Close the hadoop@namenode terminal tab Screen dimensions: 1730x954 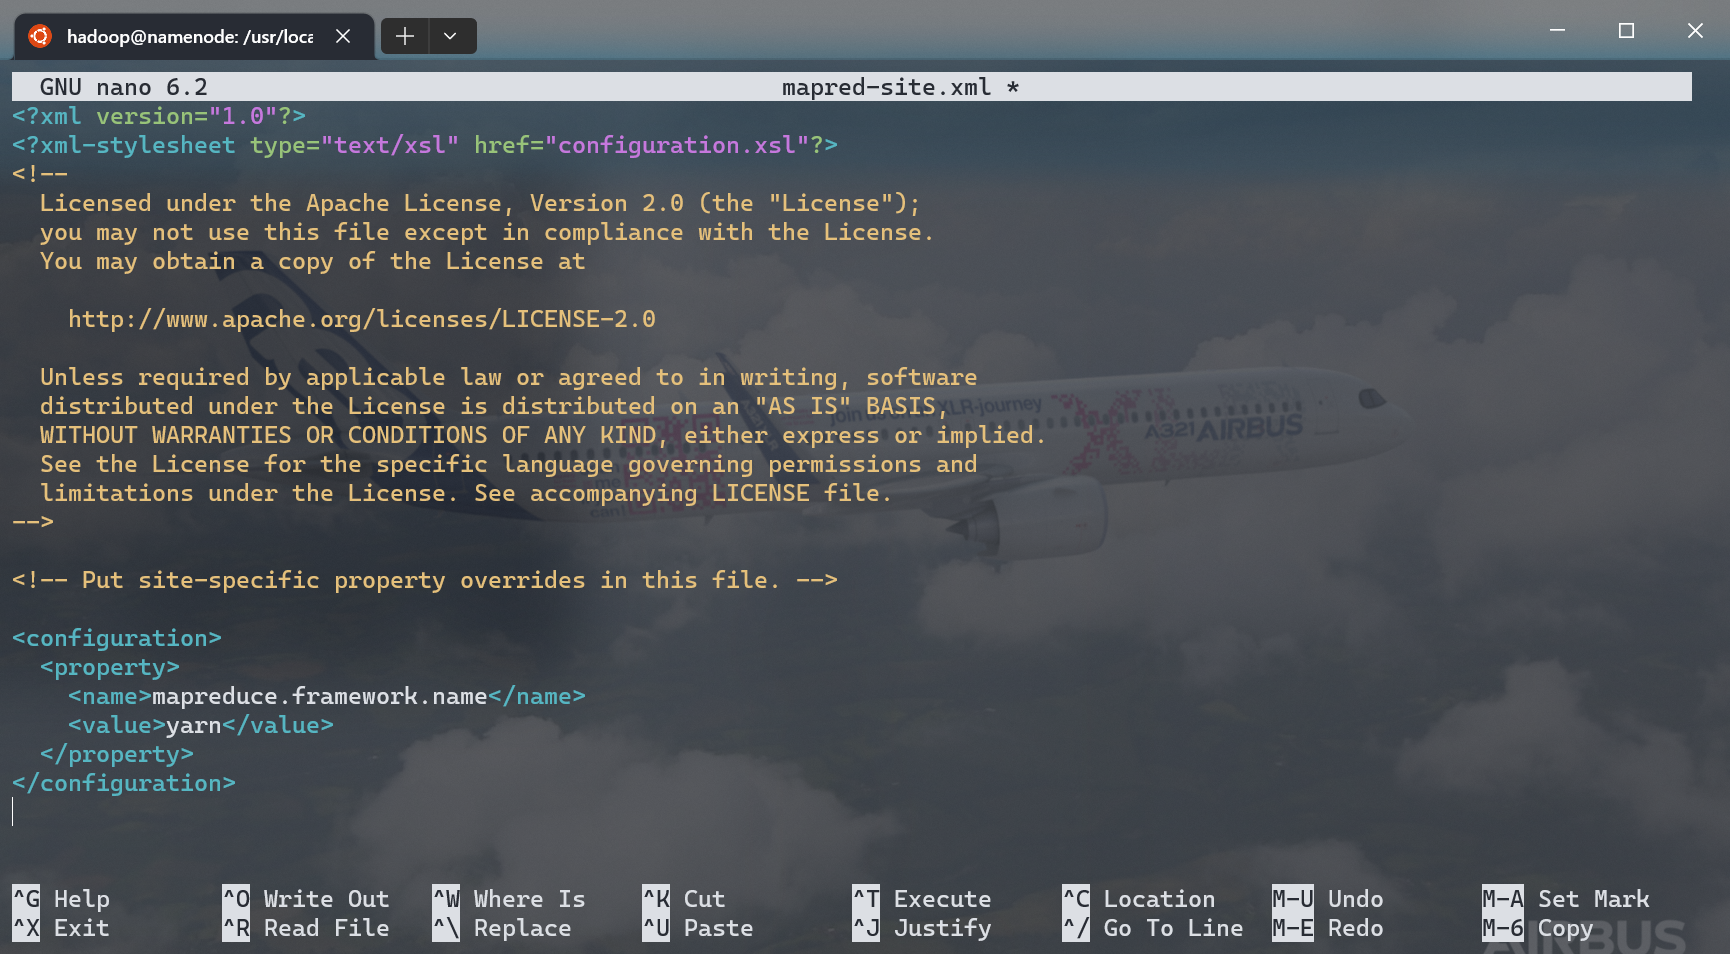(343, 36)
